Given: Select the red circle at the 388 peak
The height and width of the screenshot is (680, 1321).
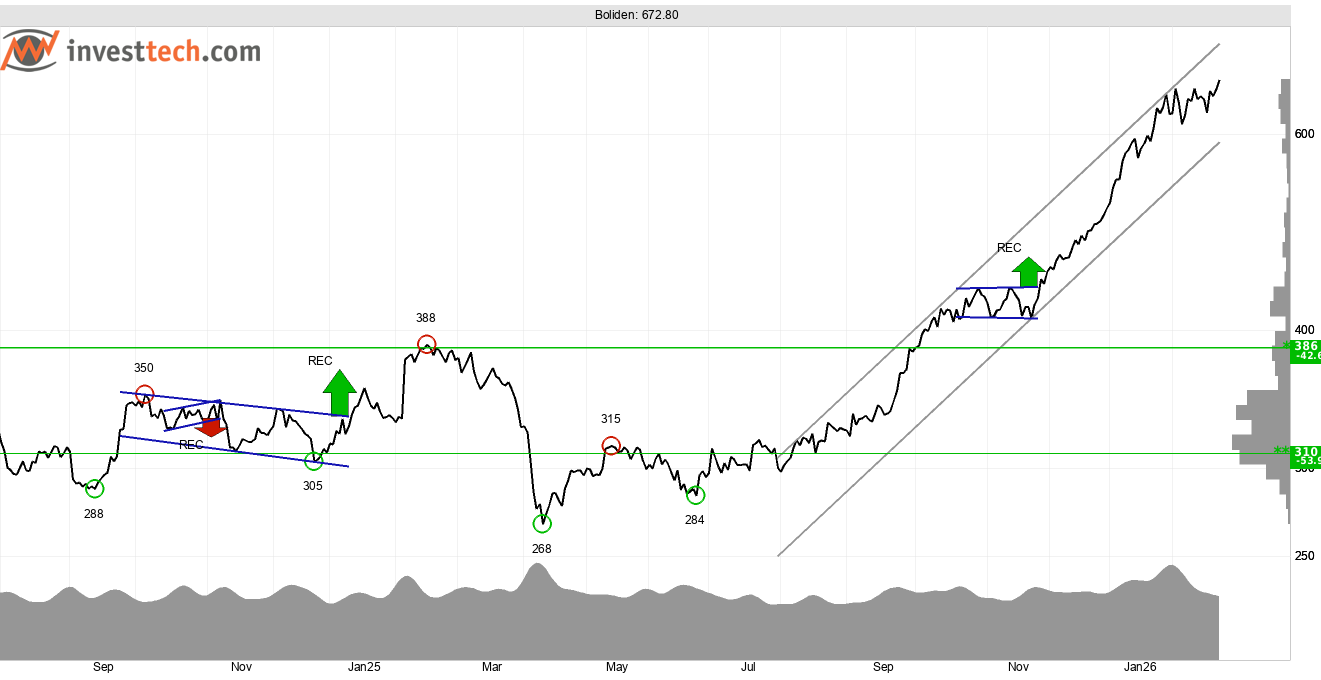Looking at the screenshot, I should [427, 345].
